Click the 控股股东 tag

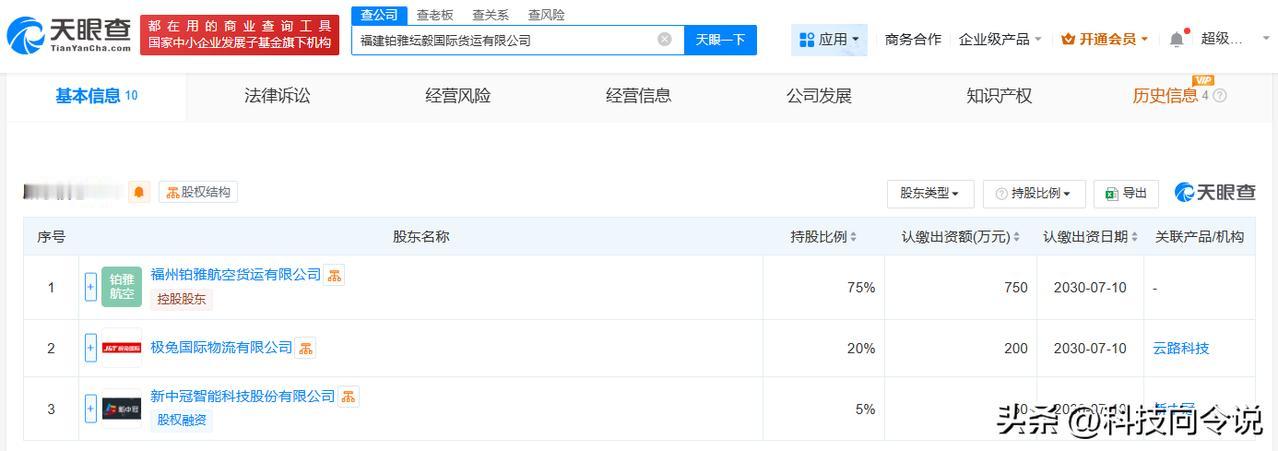click(x=182, y=298)
